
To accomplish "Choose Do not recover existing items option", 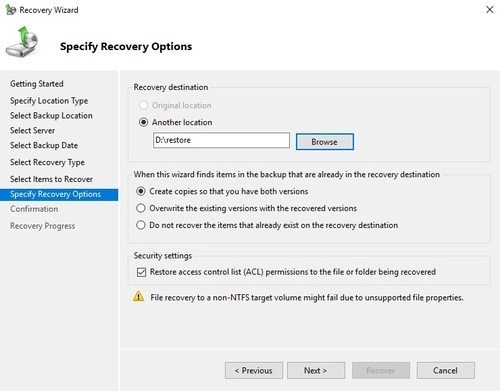I will (x=141, y=225).
